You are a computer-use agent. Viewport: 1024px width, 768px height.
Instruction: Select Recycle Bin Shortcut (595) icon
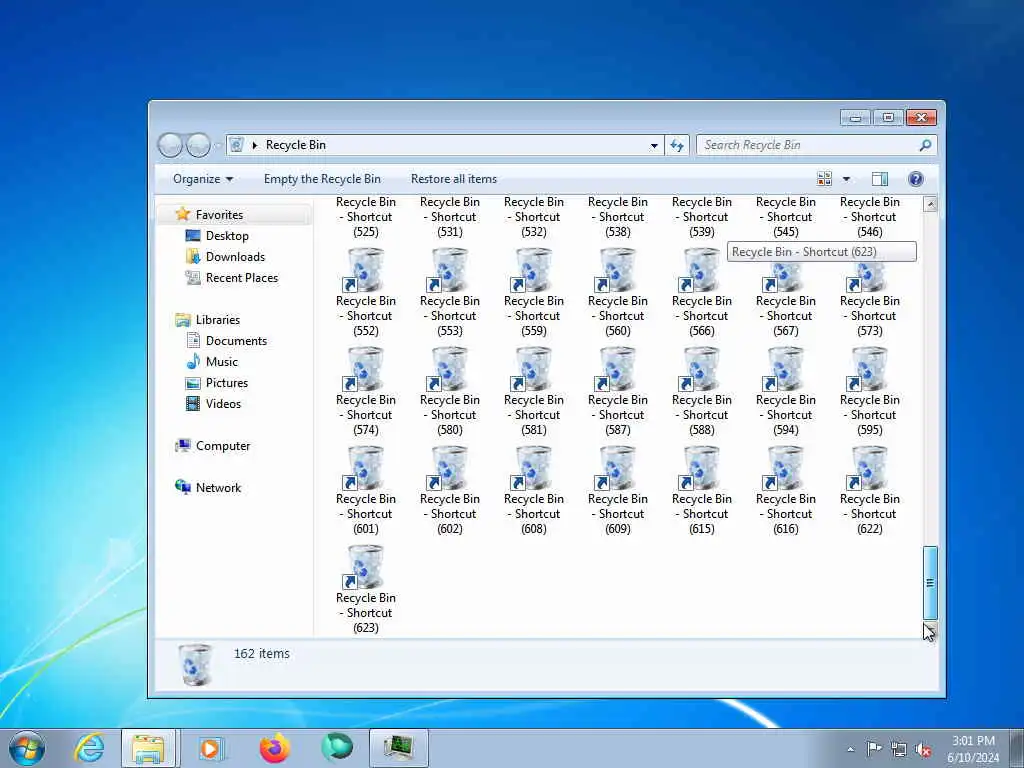click(869, 369)
